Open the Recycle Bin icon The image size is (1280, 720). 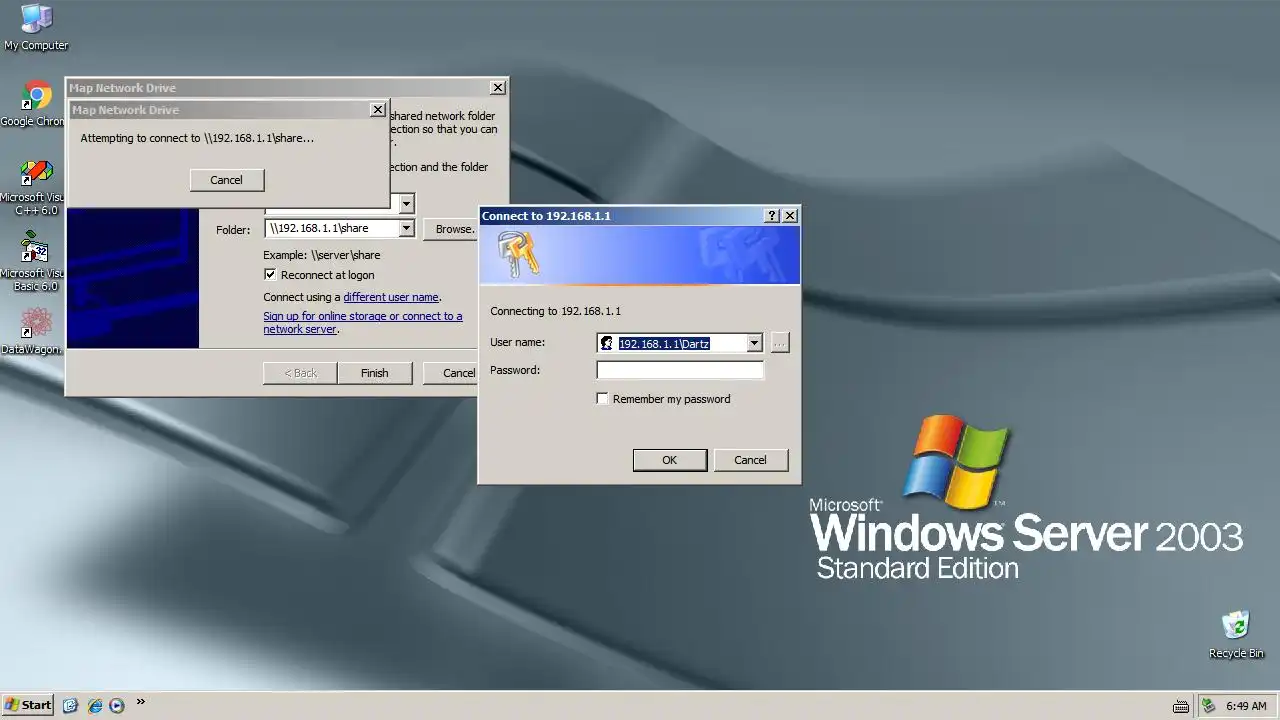pyautogui.click(x=1236, y=634)
